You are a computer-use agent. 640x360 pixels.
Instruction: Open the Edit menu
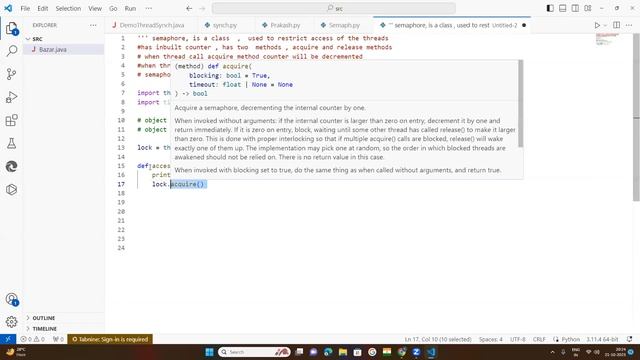[42, 8]
